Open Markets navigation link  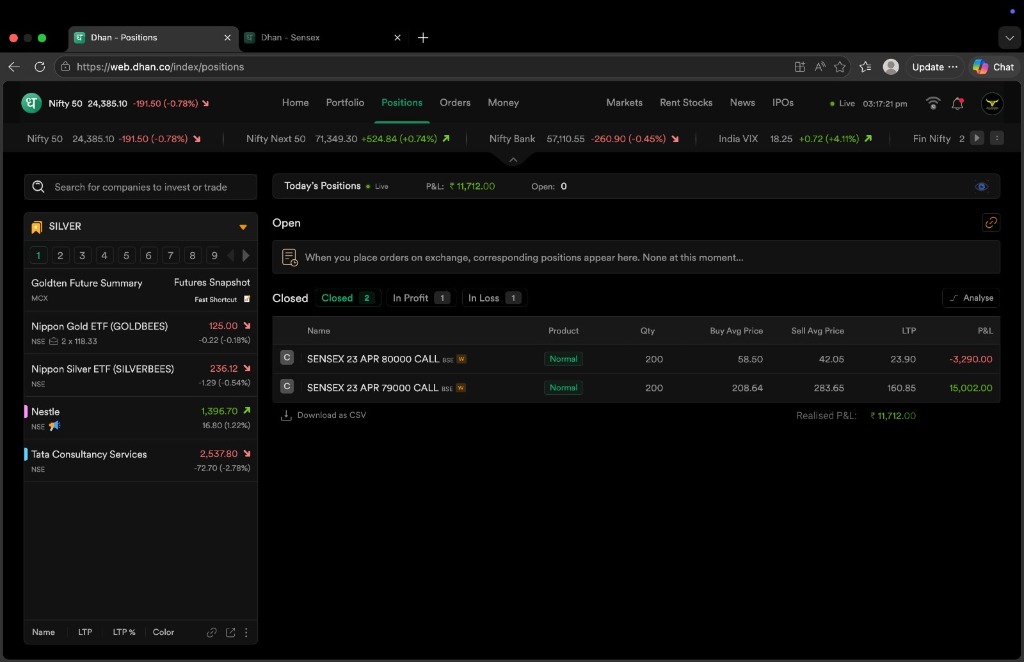point(624,102)
